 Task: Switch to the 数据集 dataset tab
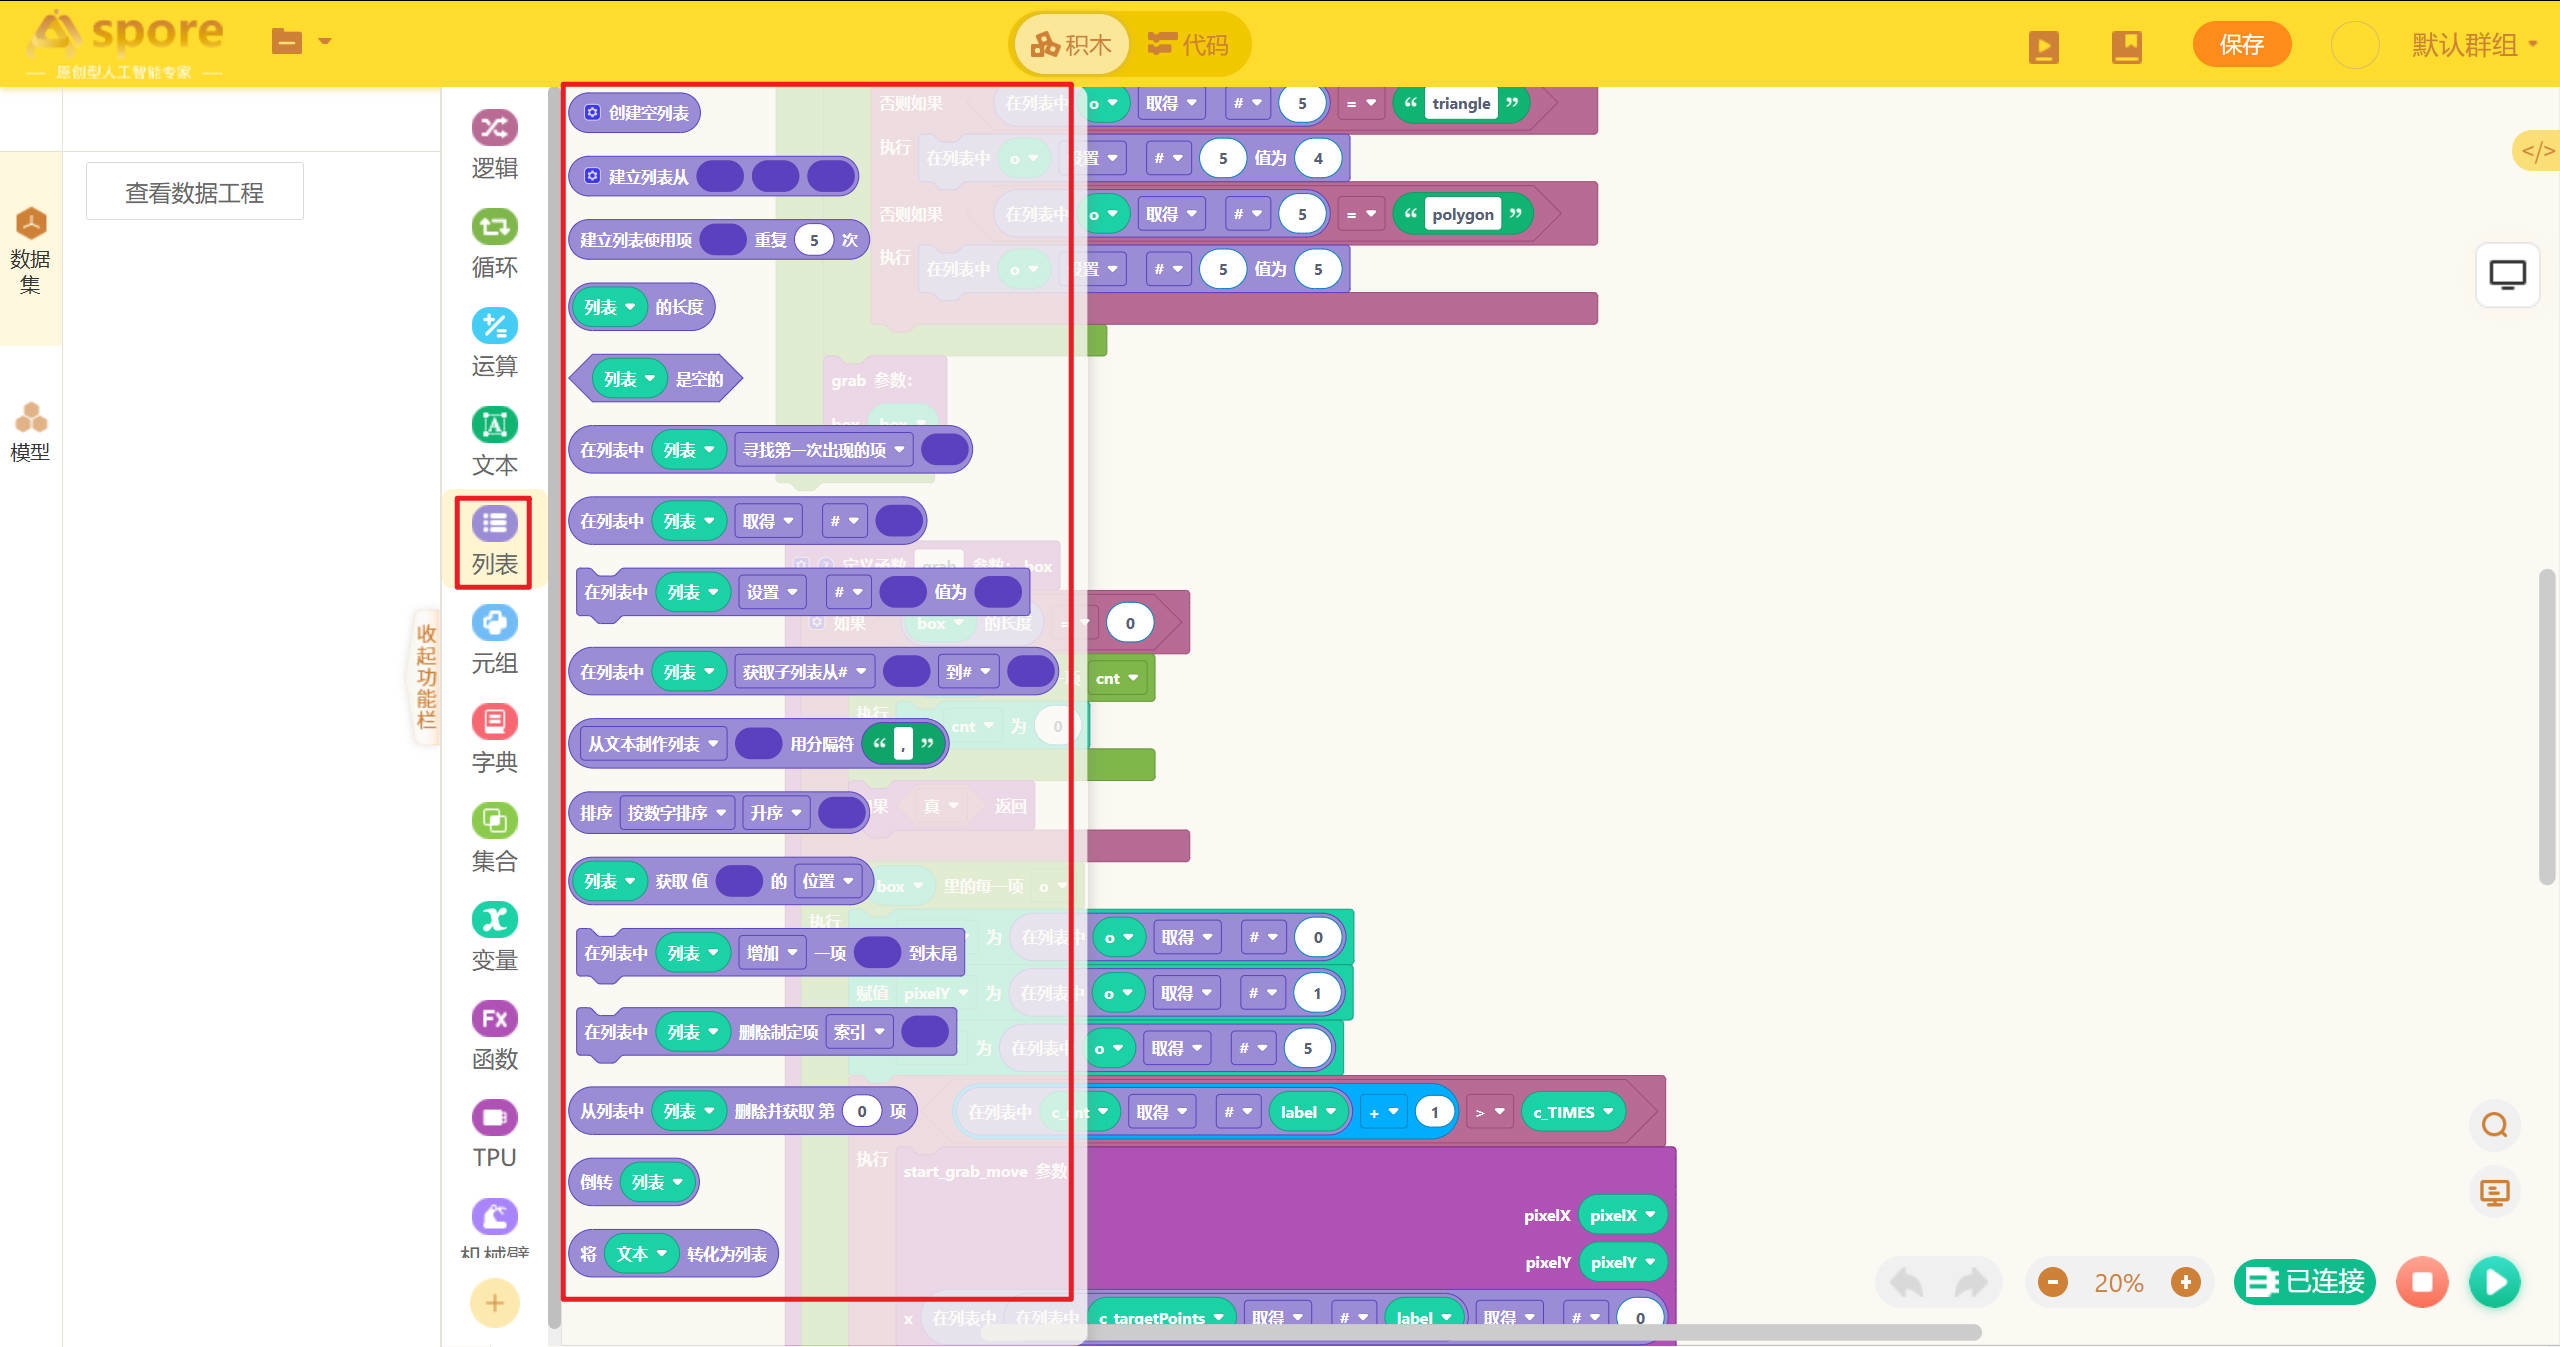coord(30,249)
